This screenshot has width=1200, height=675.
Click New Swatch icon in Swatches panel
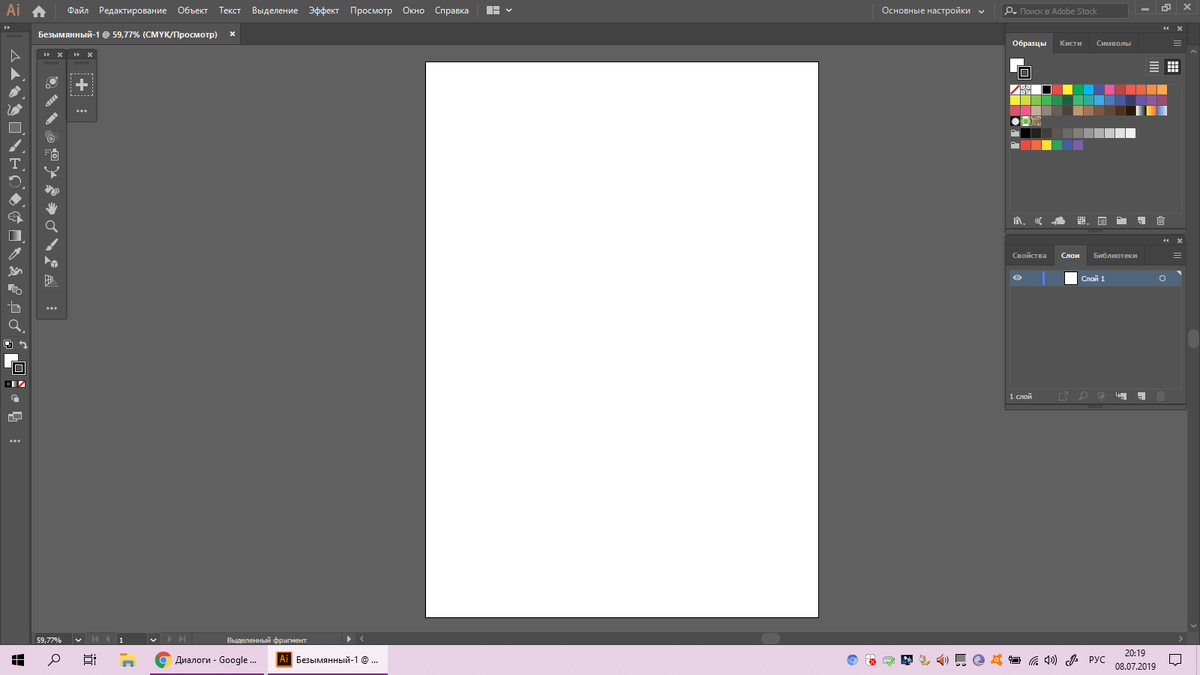click(x=1141, y=220)
